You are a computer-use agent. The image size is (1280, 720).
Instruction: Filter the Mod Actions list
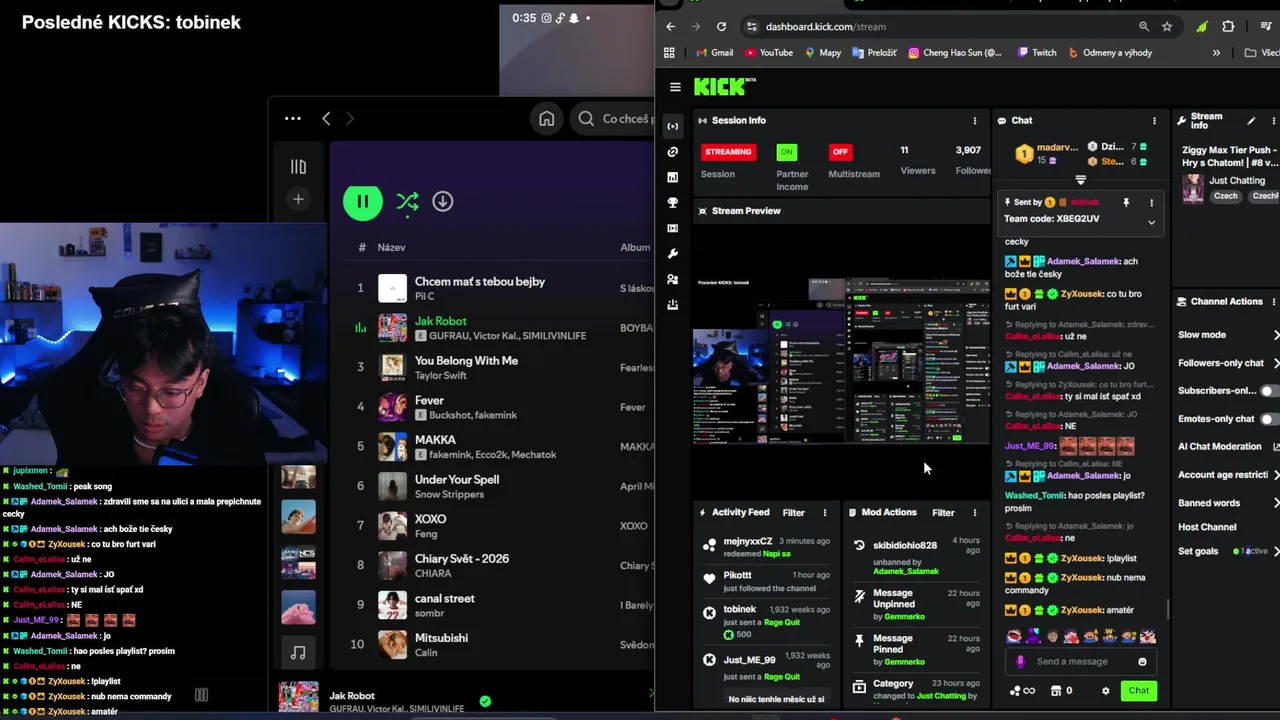tap(943, 513)
